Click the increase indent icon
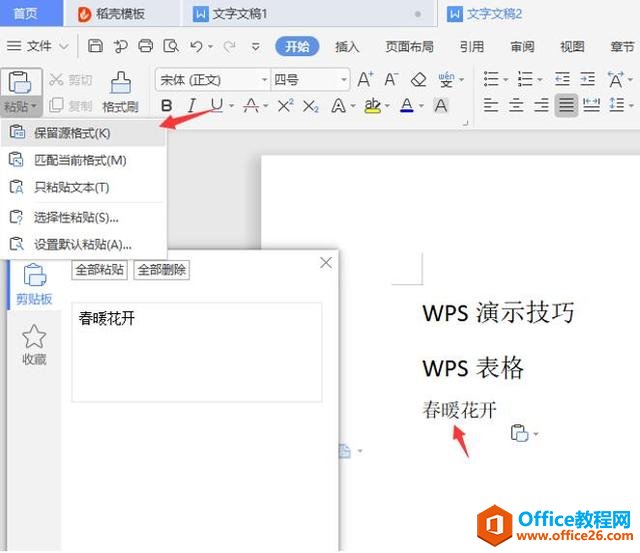Viewport: 640px width, 553px height. pos(587,79)
